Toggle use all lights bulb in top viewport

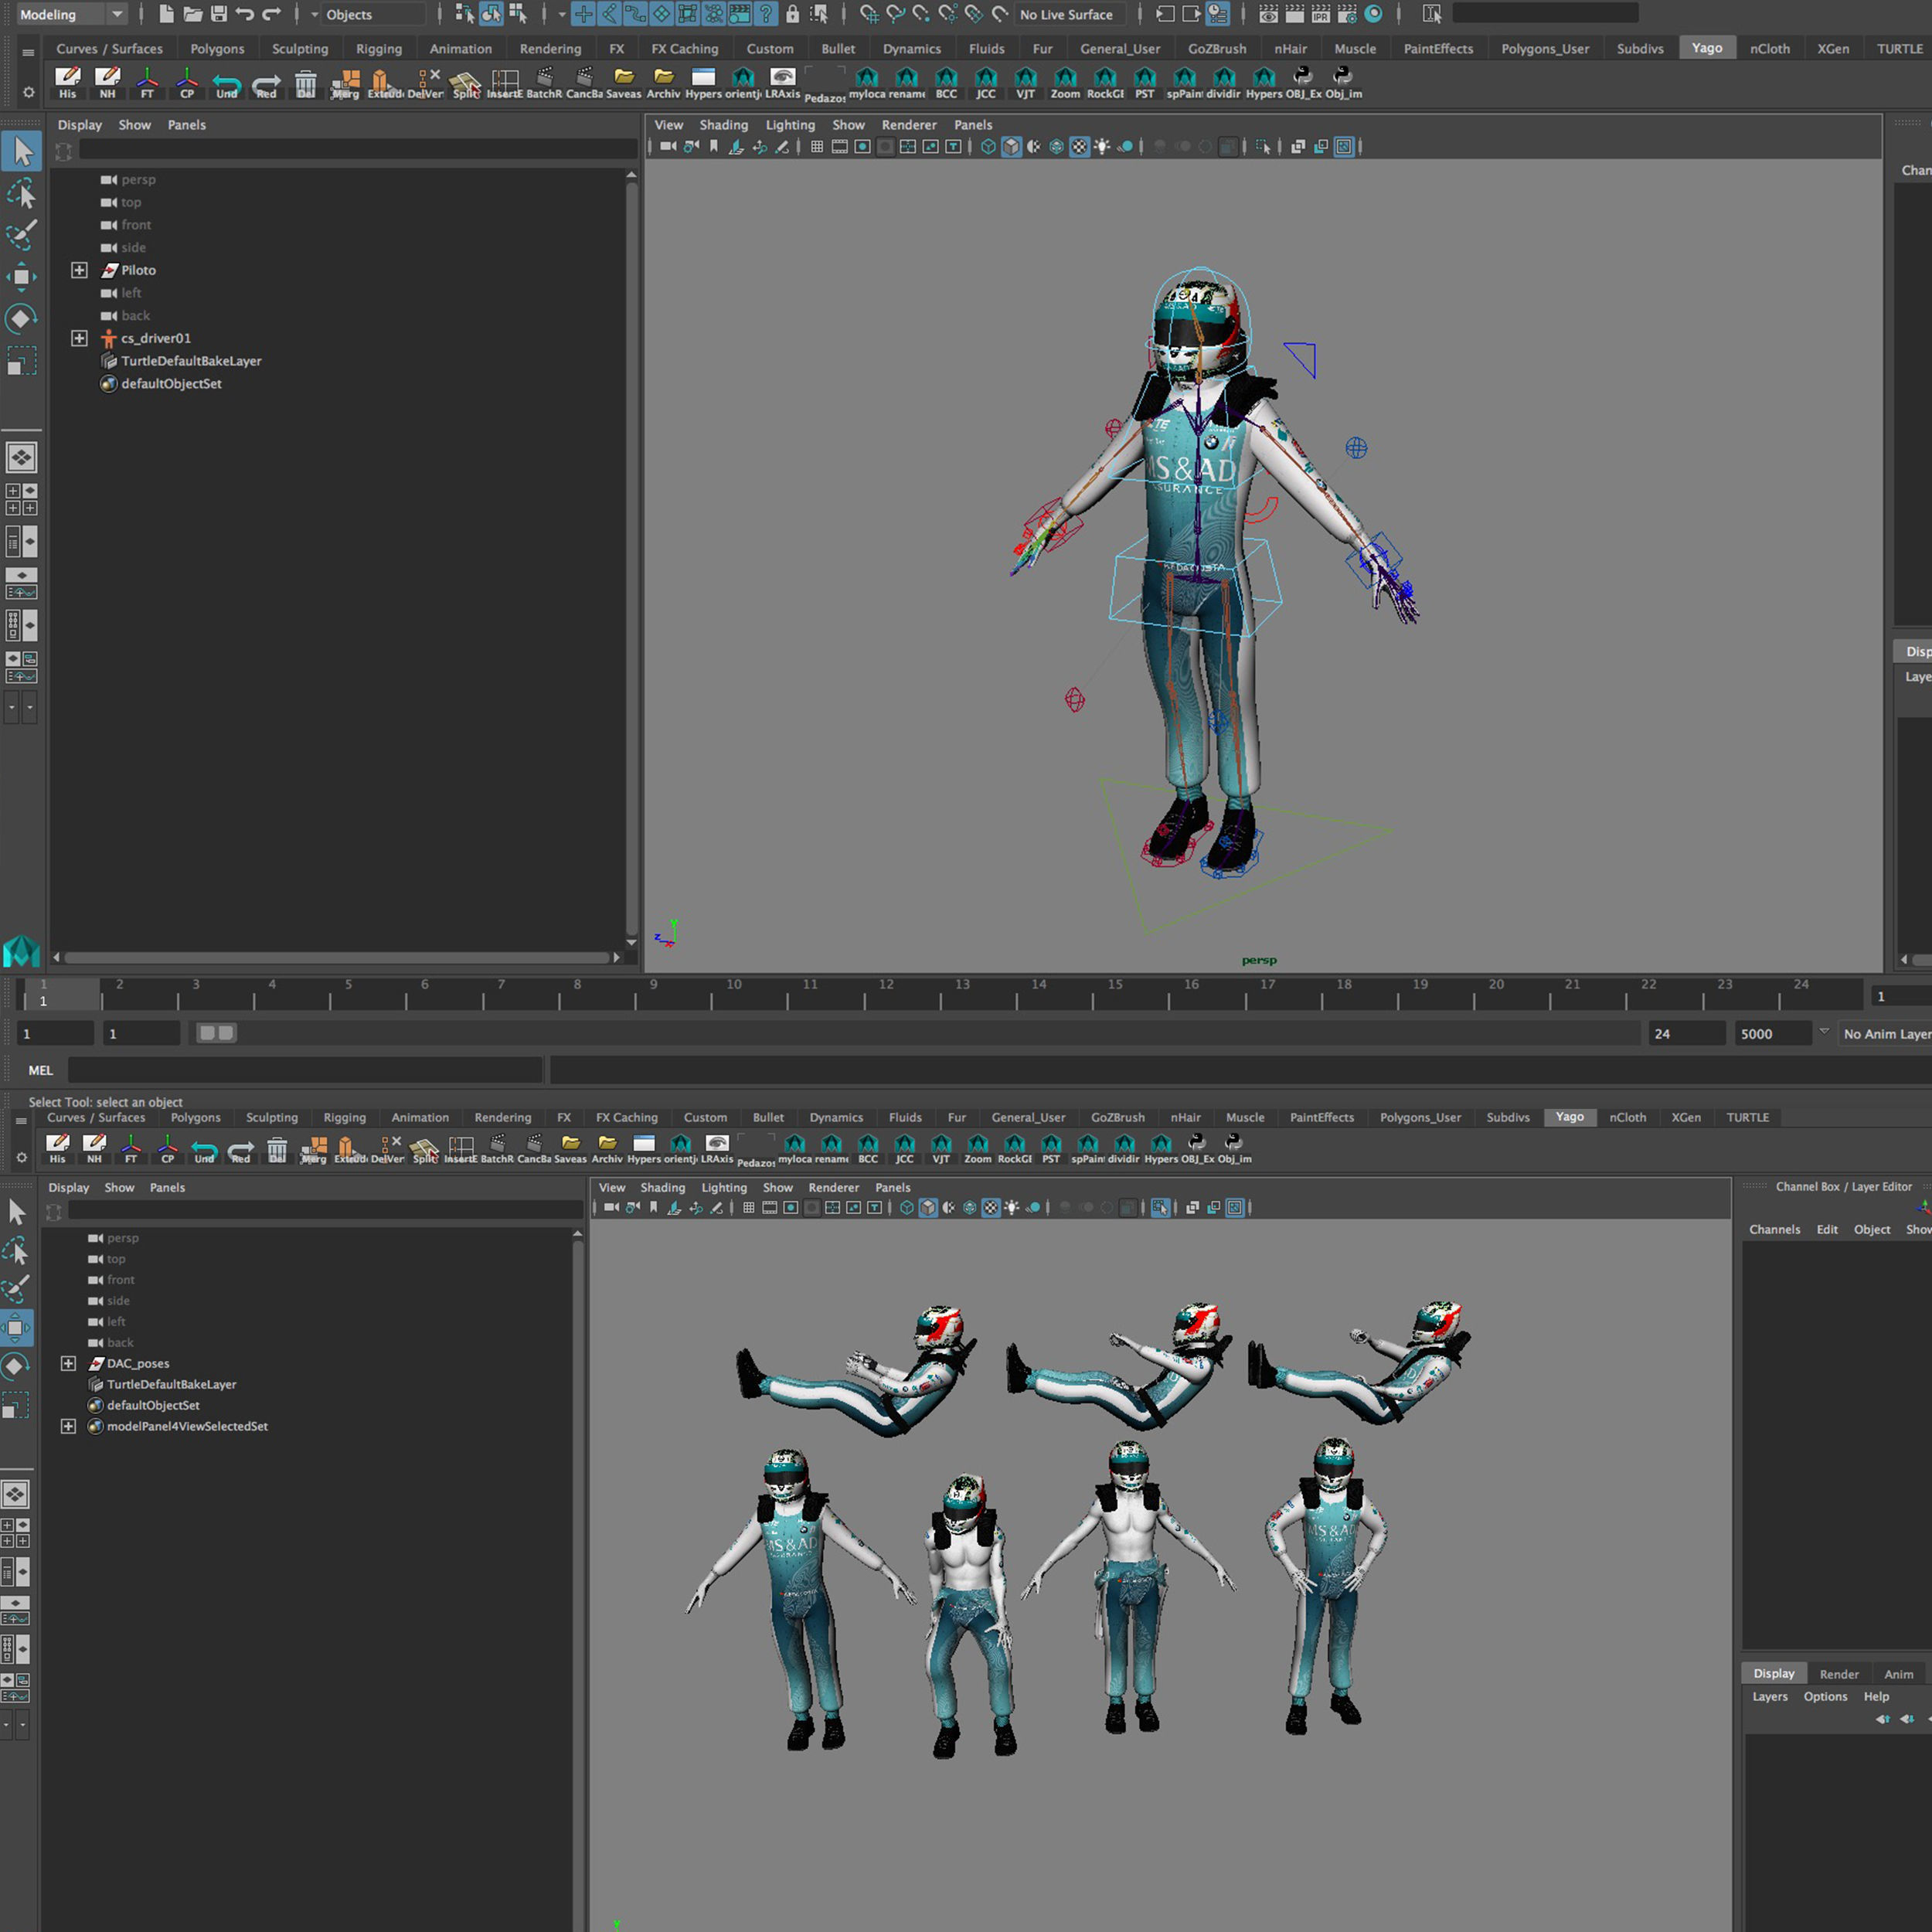[x=1102, y=147]
